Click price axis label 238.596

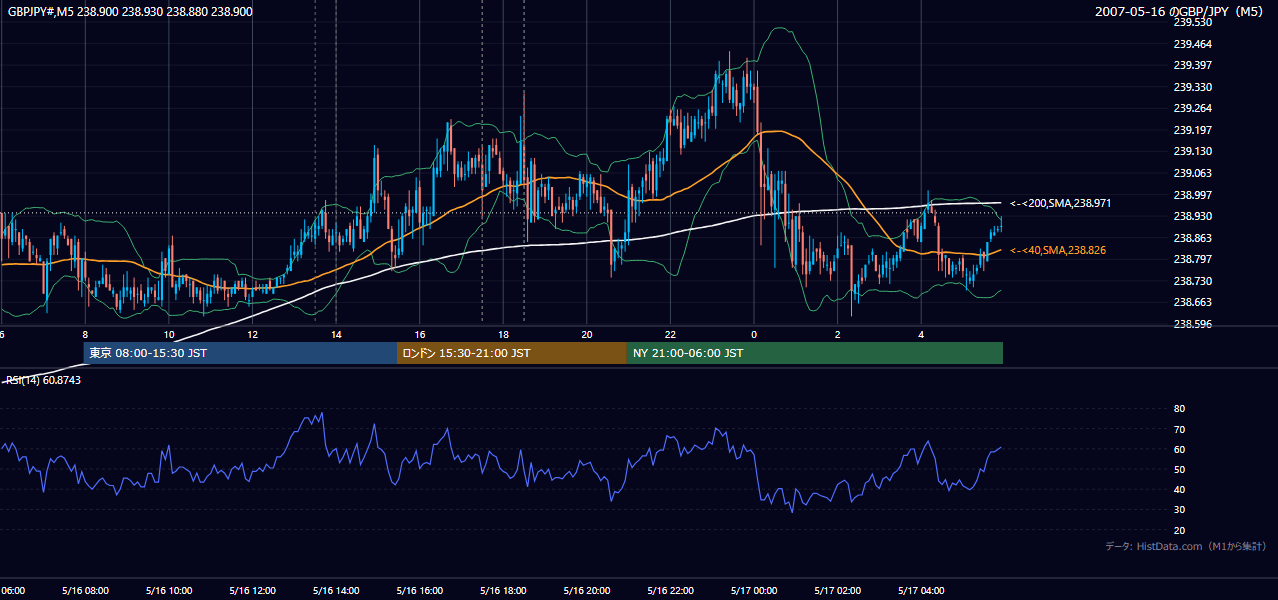click(1193, 324)
